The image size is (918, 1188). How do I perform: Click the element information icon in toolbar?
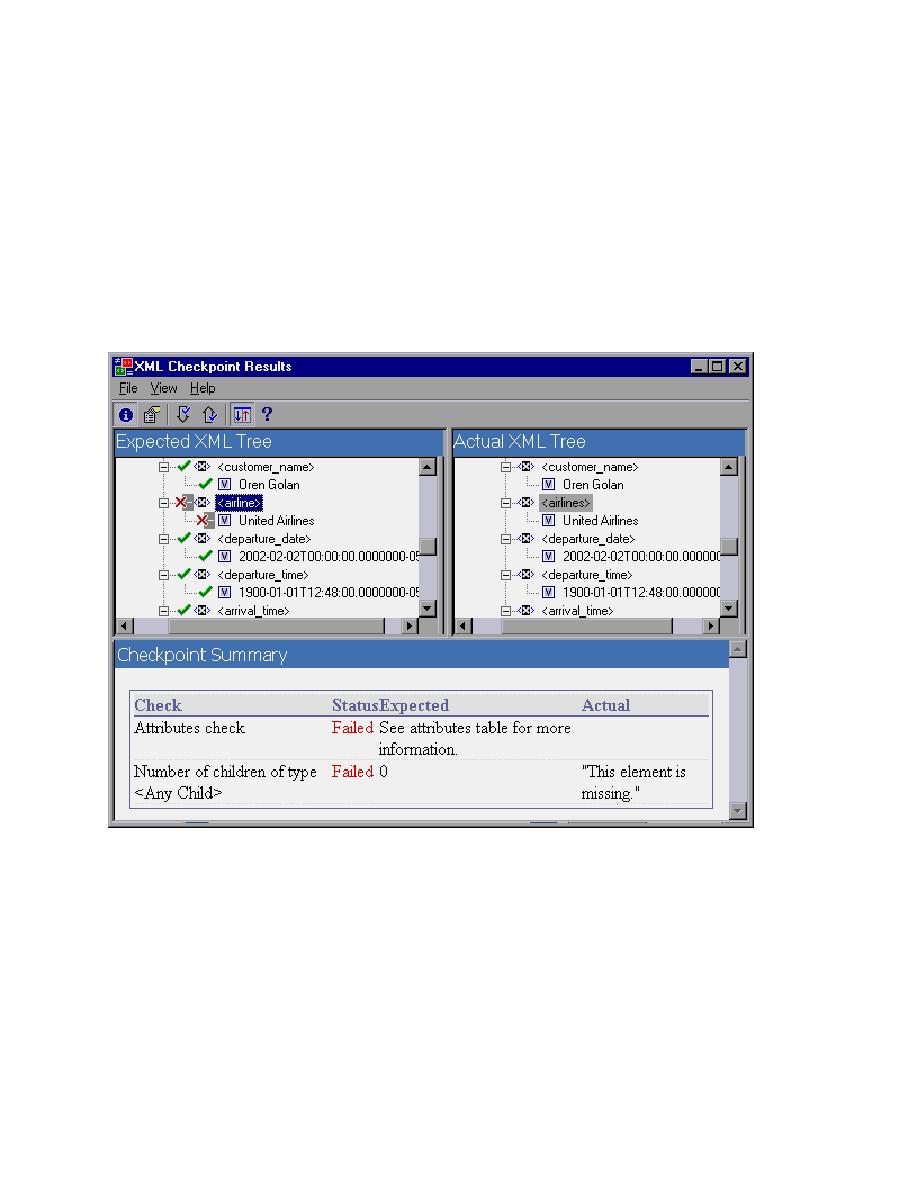click(125, 414)
